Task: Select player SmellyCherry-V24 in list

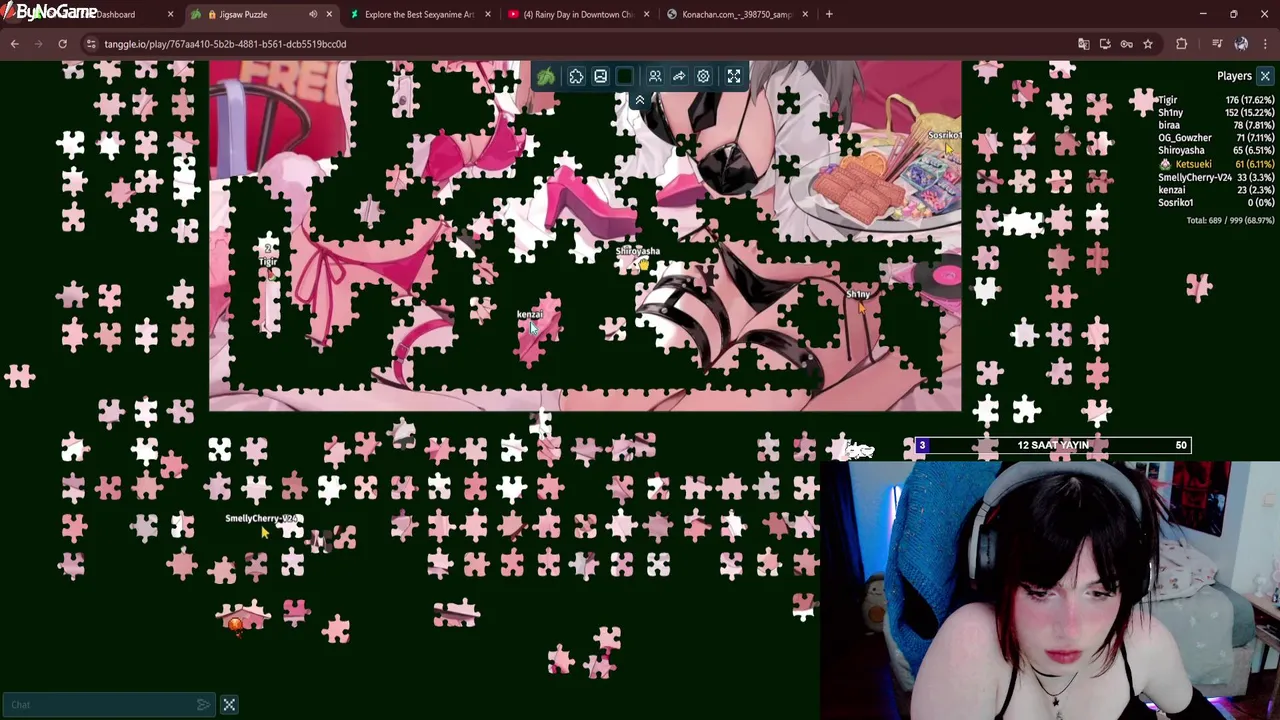Action: [1216, 177]
